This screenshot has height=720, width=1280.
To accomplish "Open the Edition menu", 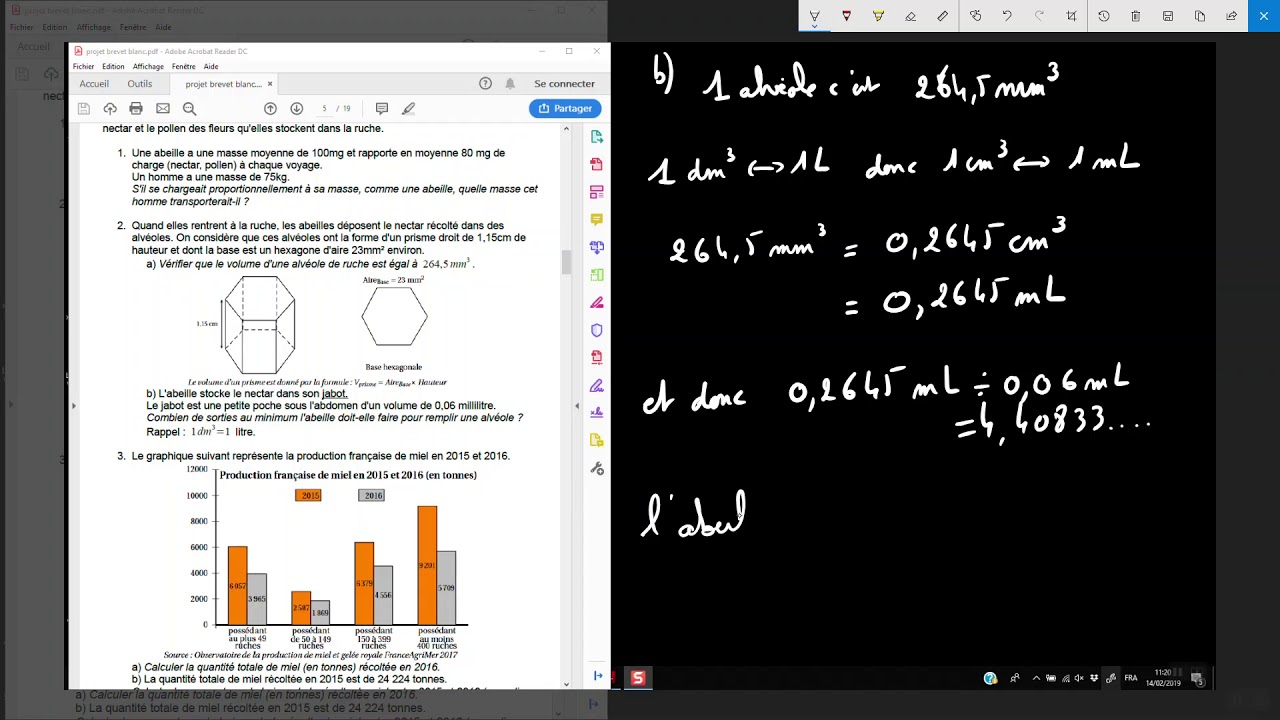I will coord(113,67).
